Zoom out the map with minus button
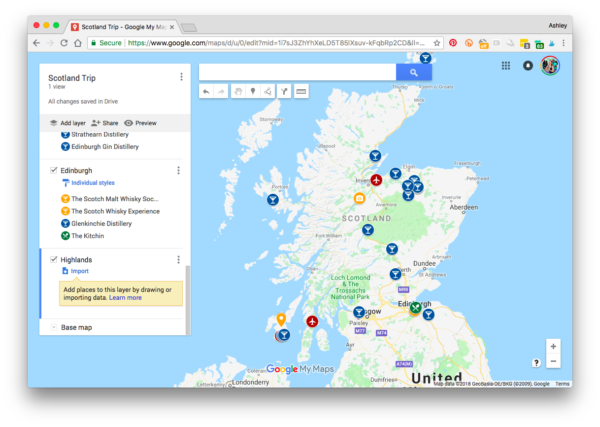This screenshot has height=427, width=600. [x=553, y=361]
